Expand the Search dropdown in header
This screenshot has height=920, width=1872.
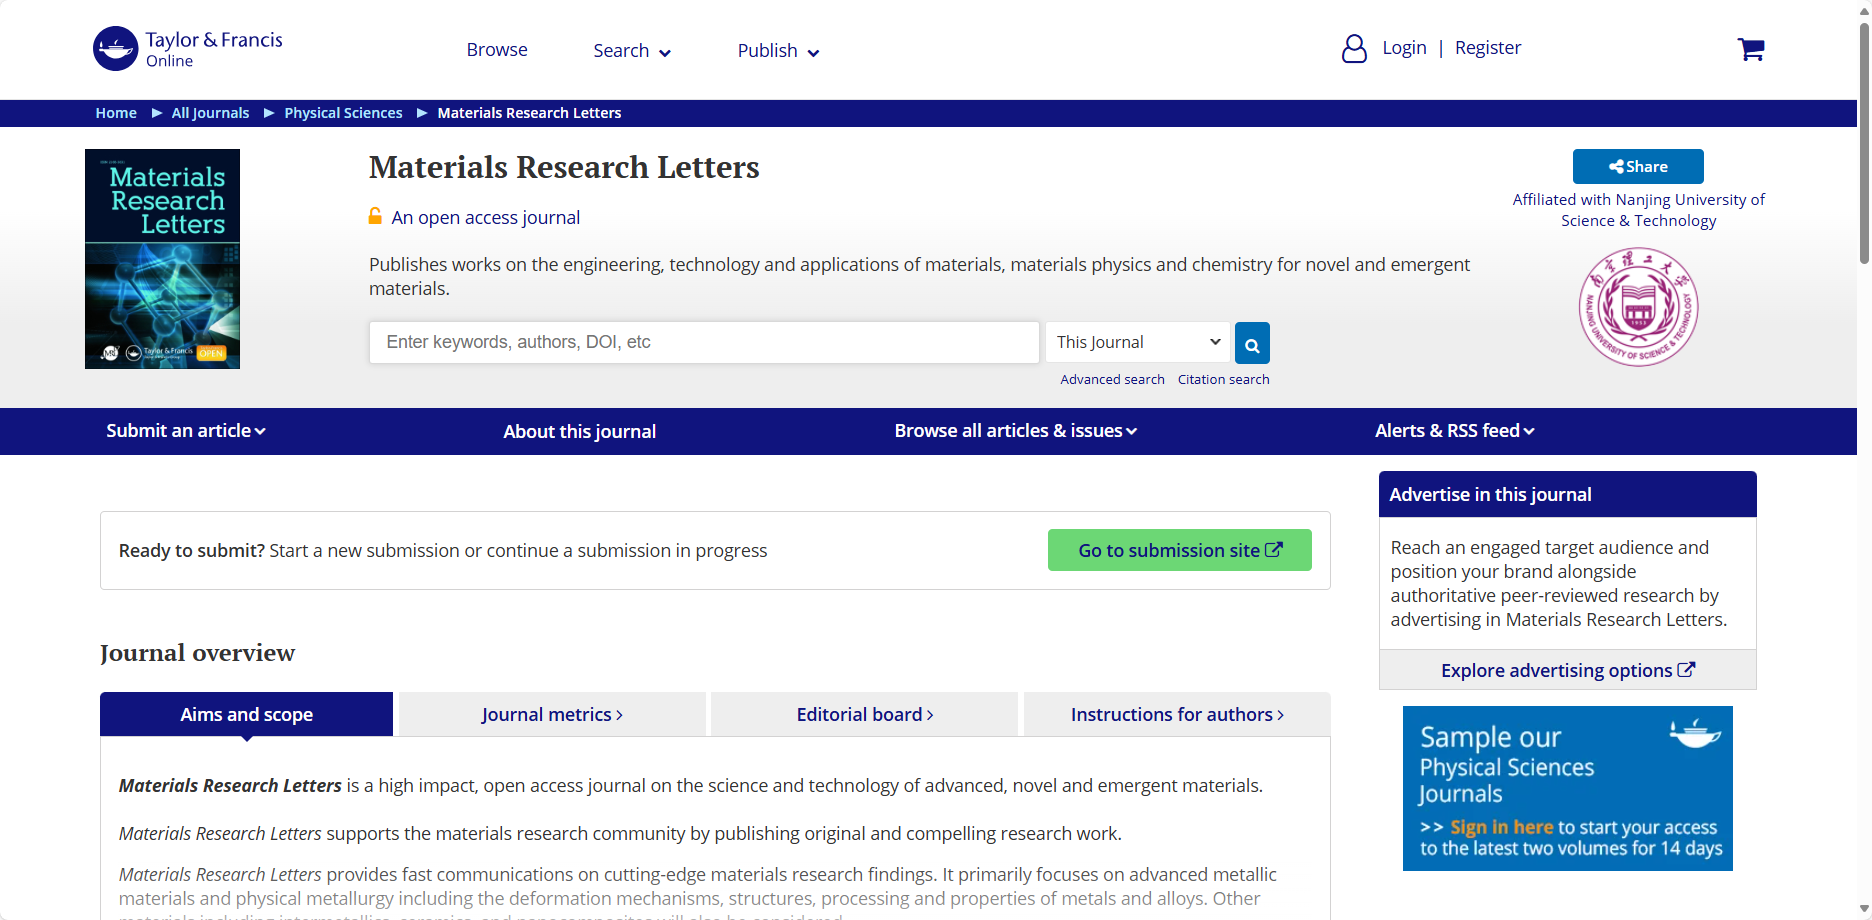pyautogui.click(x=631, y=51)
